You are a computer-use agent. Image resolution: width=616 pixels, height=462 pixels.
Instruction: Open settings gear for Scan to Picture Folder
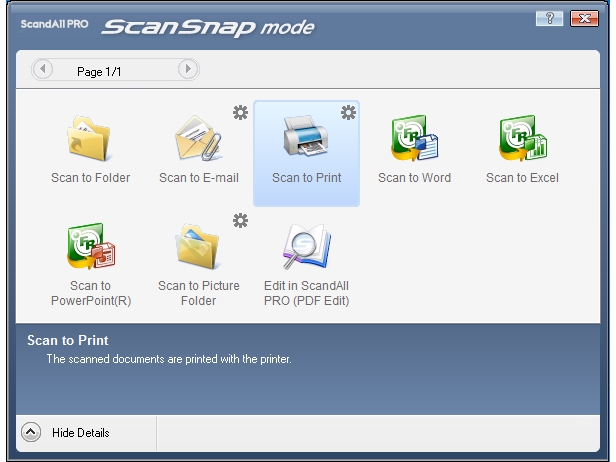pyautogui.click(x=240, y=221)
